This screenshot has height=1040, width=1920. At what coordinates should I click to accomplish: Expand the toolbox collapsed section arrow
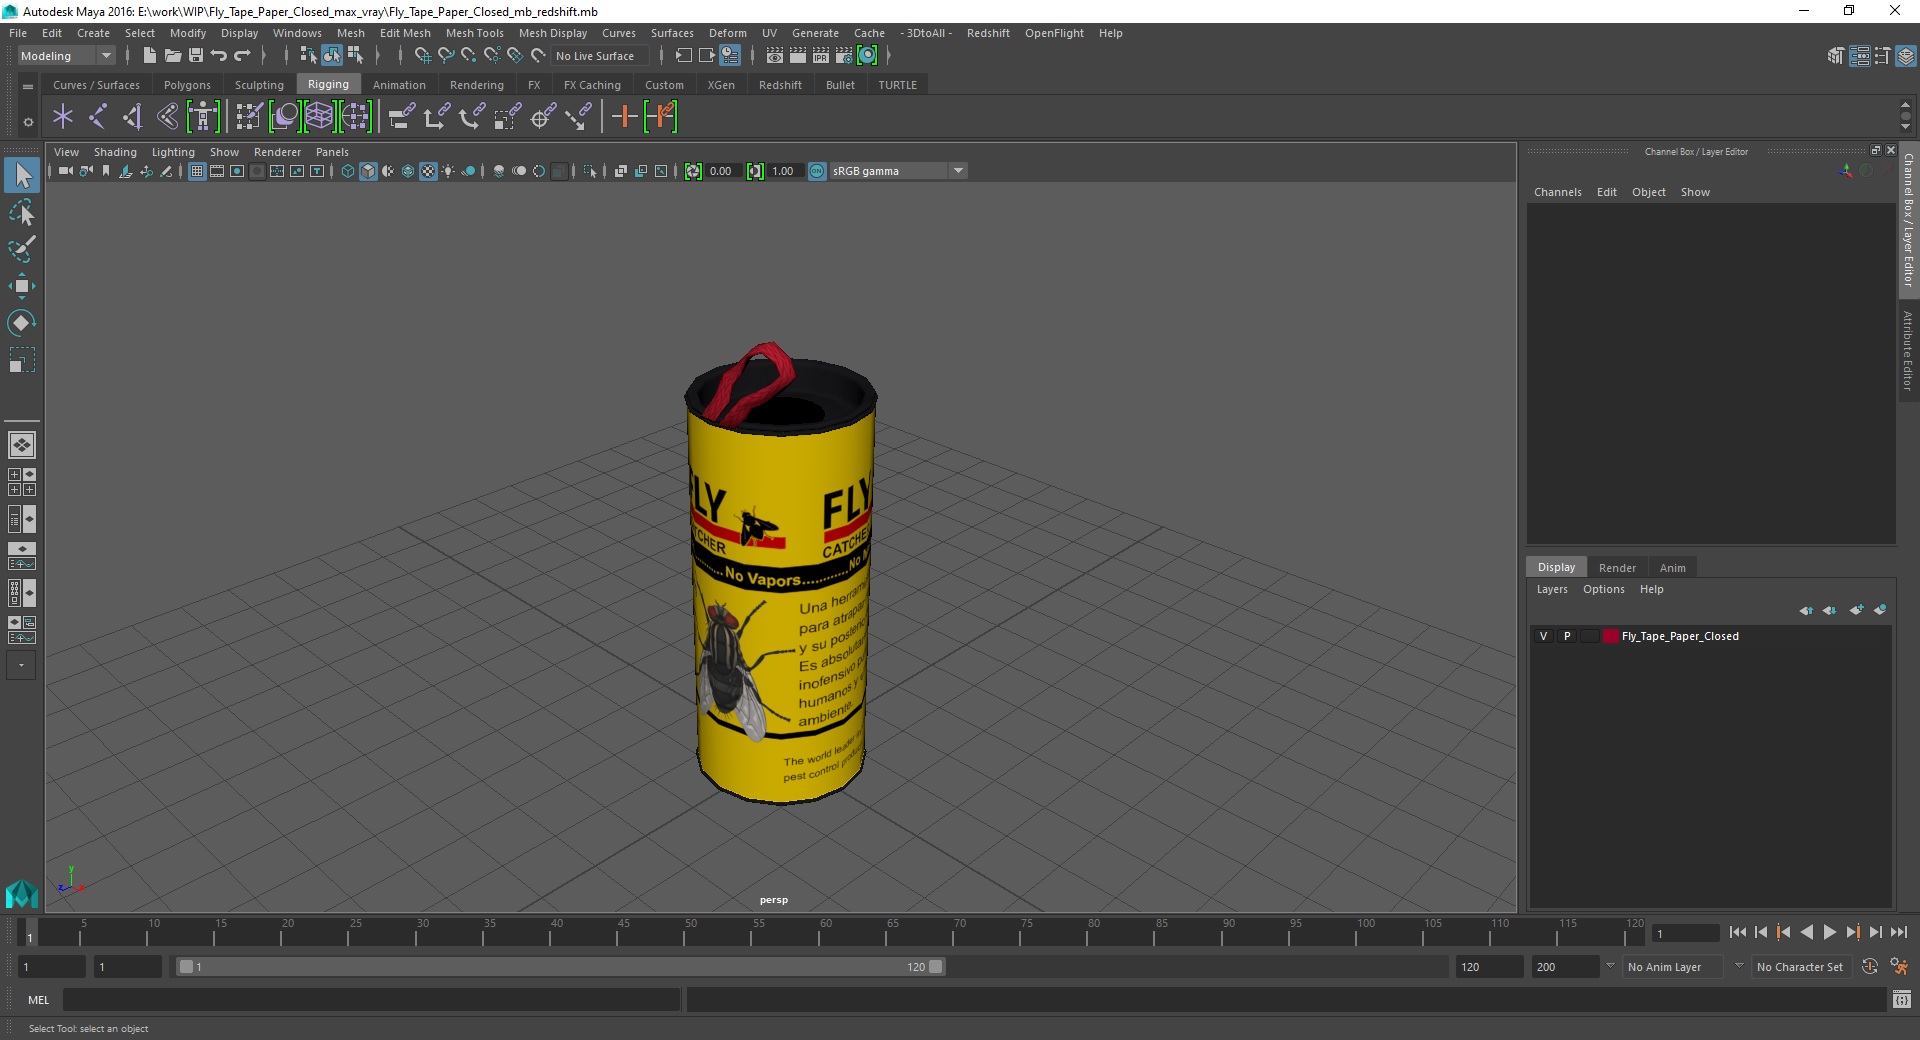click(21, 665)
